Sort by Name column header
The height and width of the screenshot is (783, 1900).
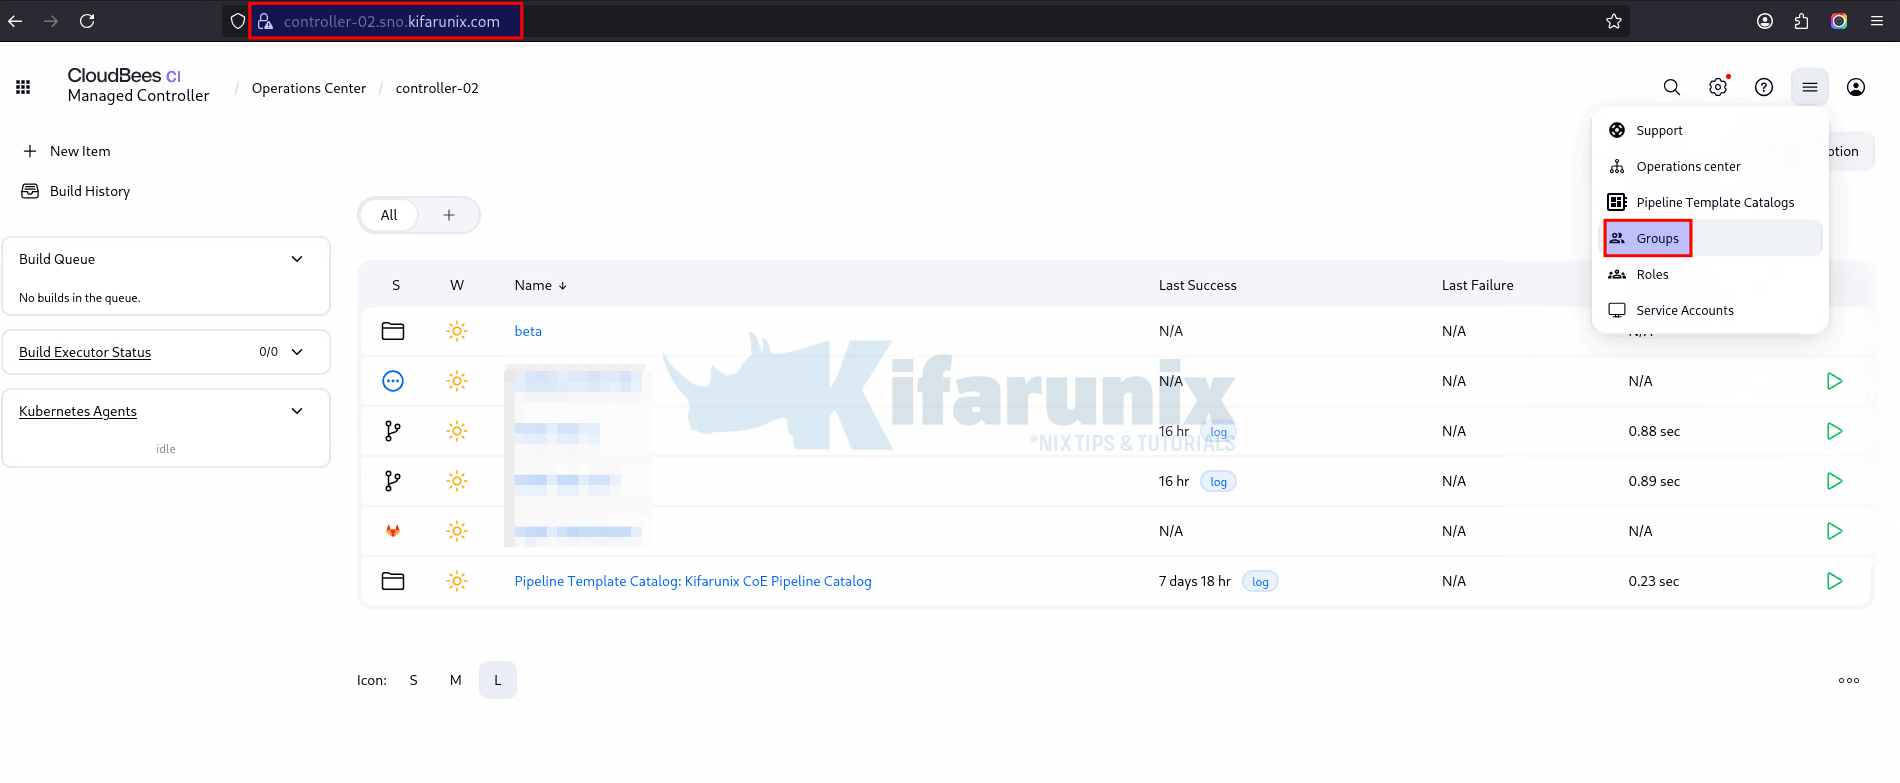point(541,285)
